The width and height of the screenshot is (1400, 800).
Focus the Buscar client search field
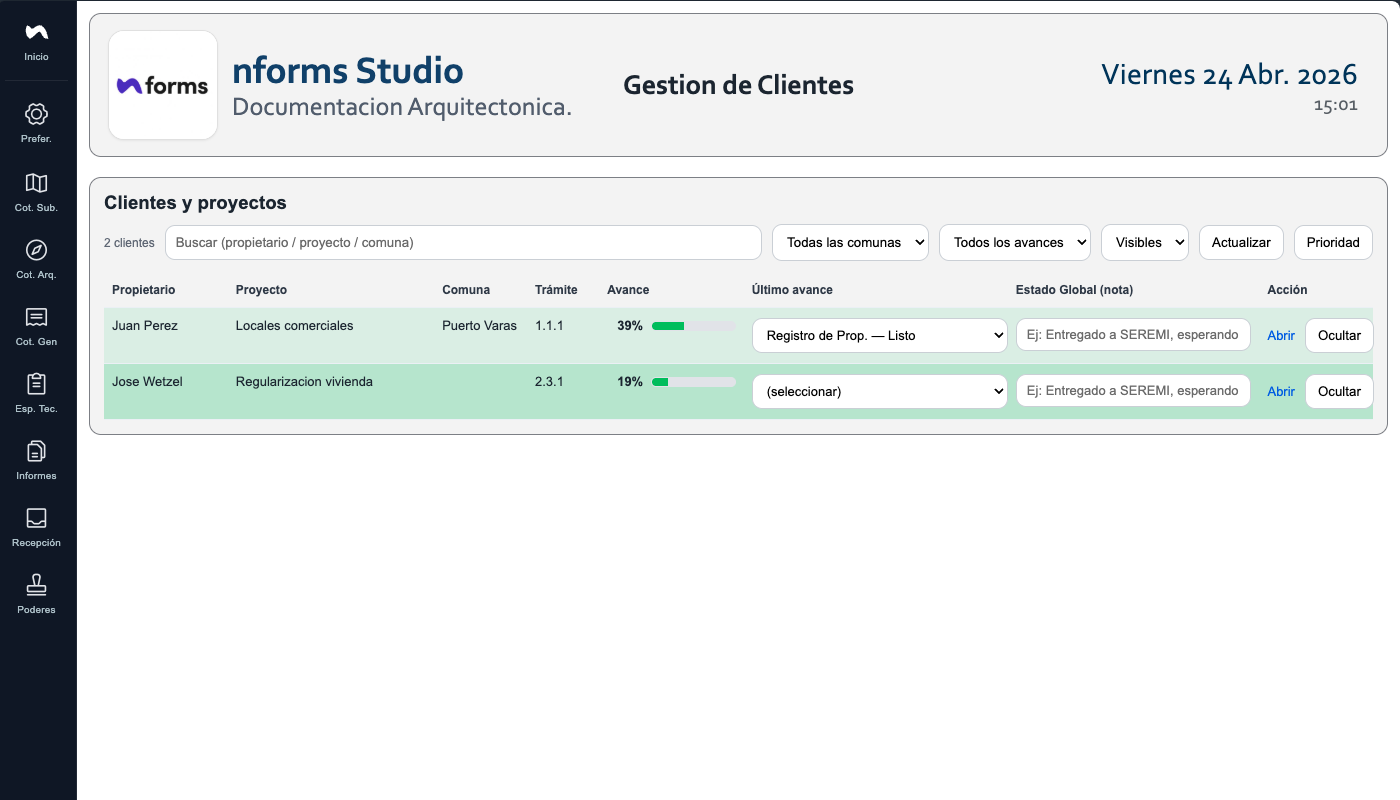pyautogui.click(x=463, y=242)
